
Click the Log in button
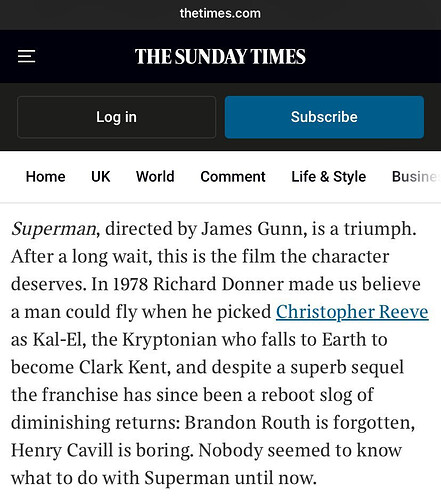click(116, 117)
